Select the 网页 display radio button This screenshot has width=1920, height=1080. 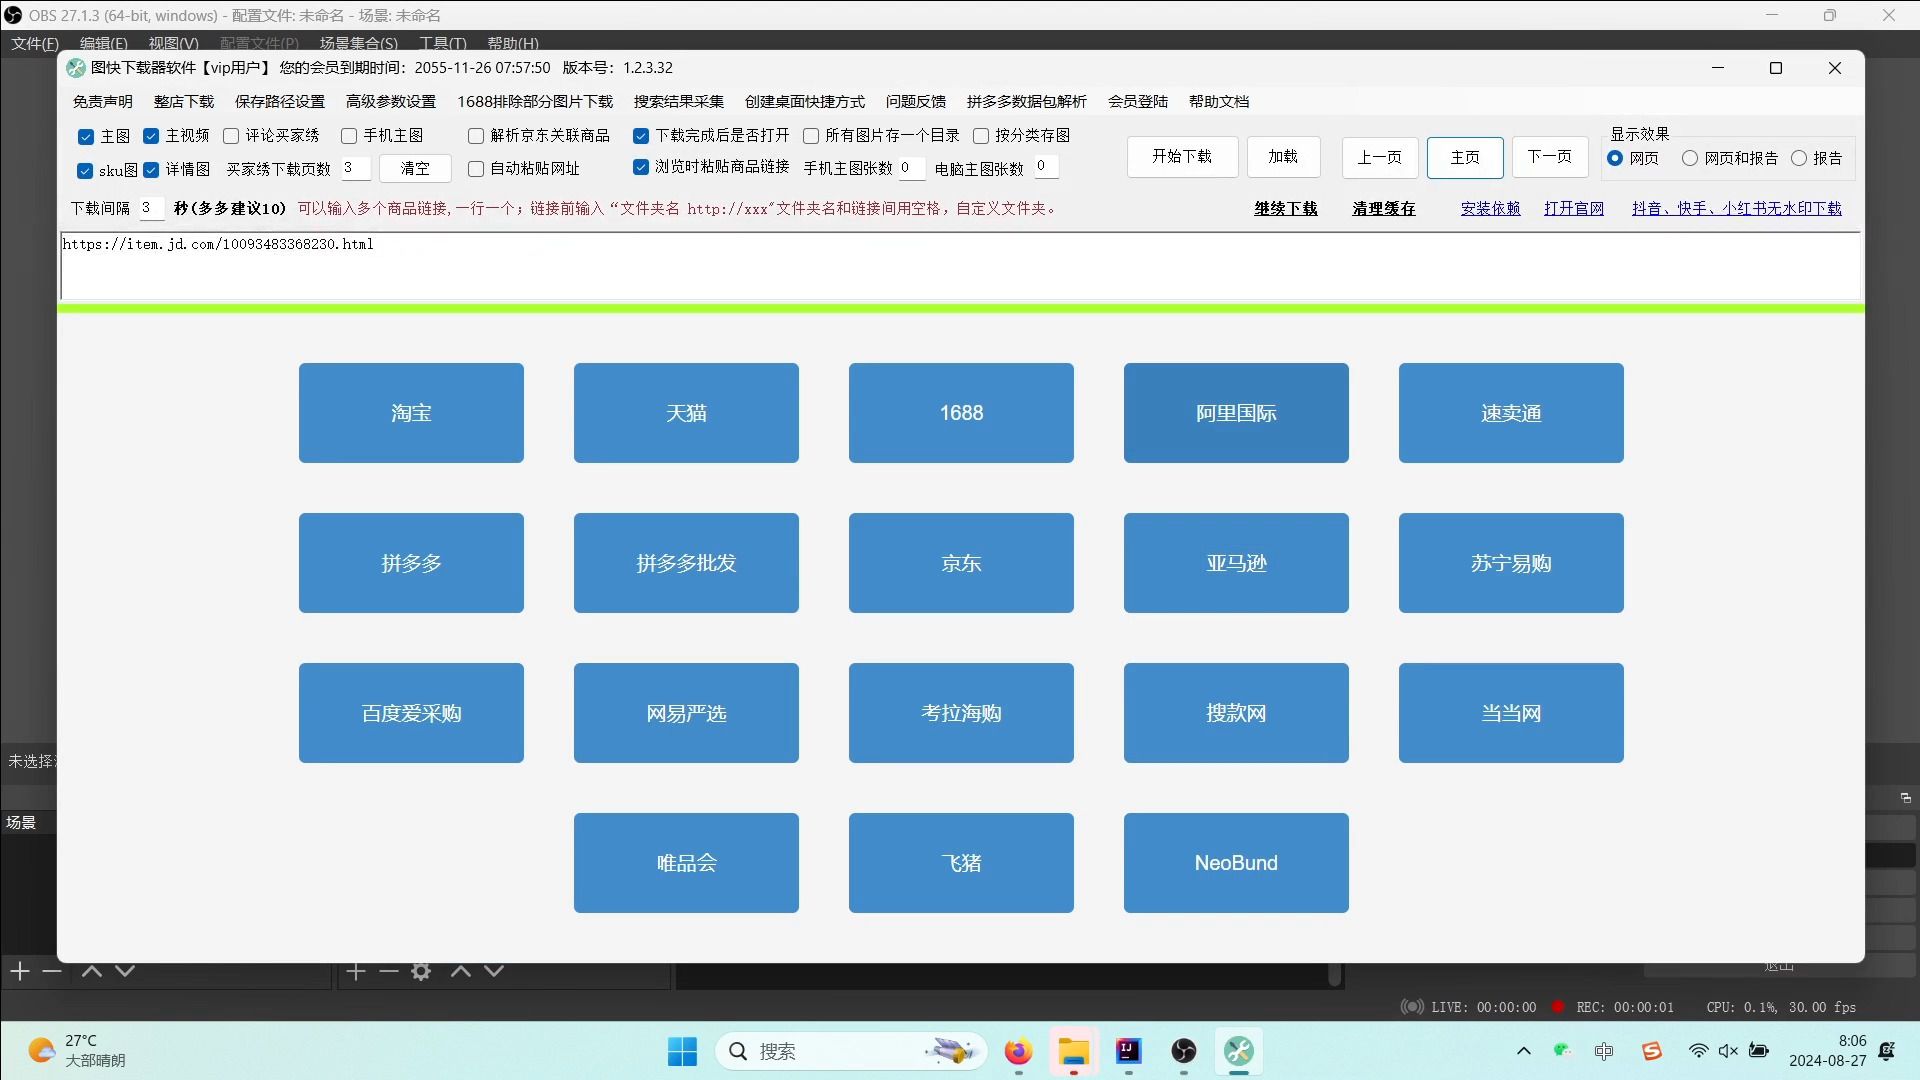coord(1615,158)
